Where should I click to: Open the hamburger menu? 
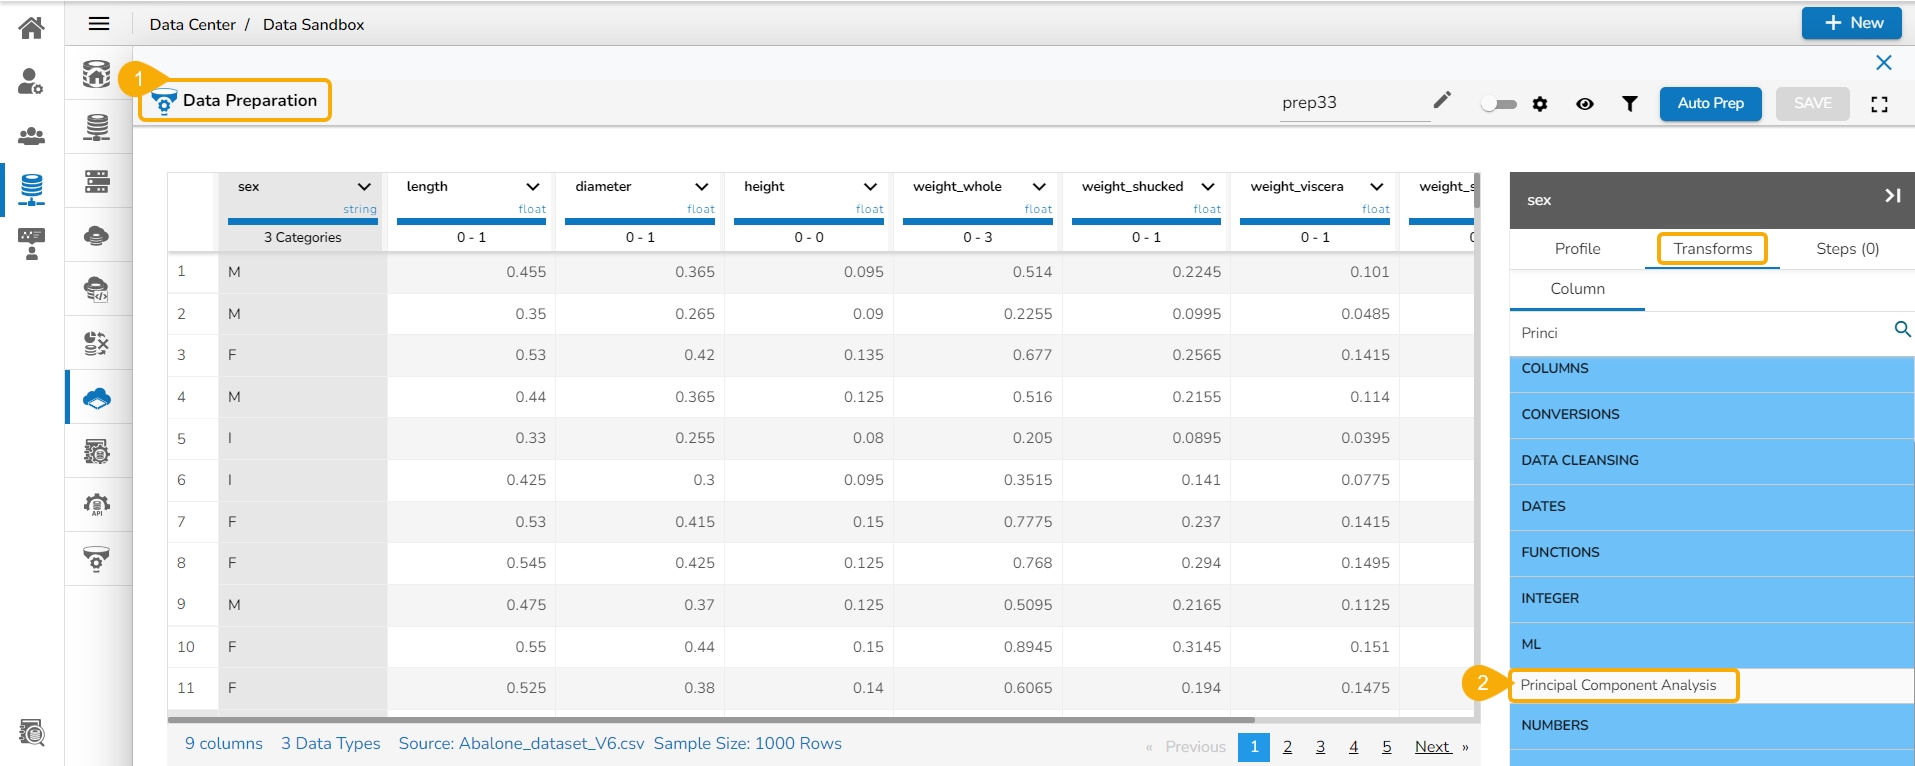(99, 24)
